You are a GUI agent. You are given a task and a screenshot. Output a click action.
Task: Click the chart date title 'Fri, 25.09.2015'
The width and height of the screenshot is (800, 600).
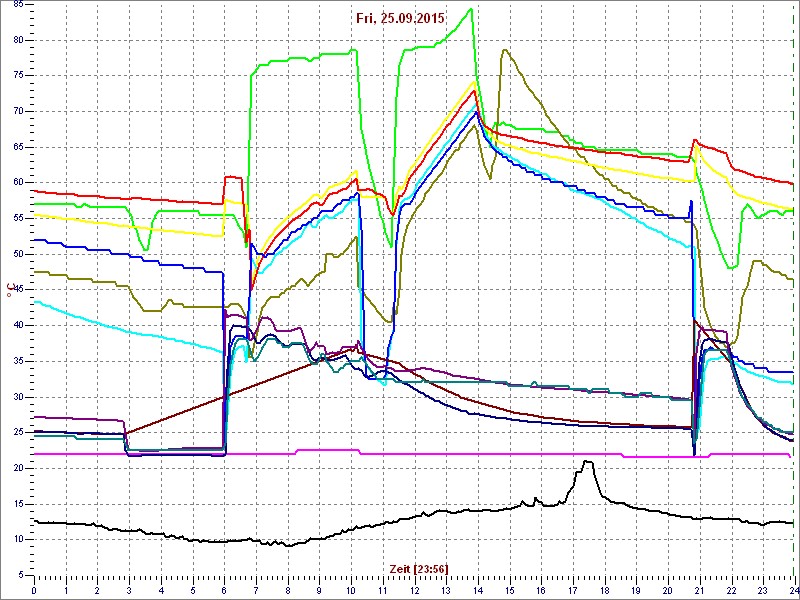[401, 19]
